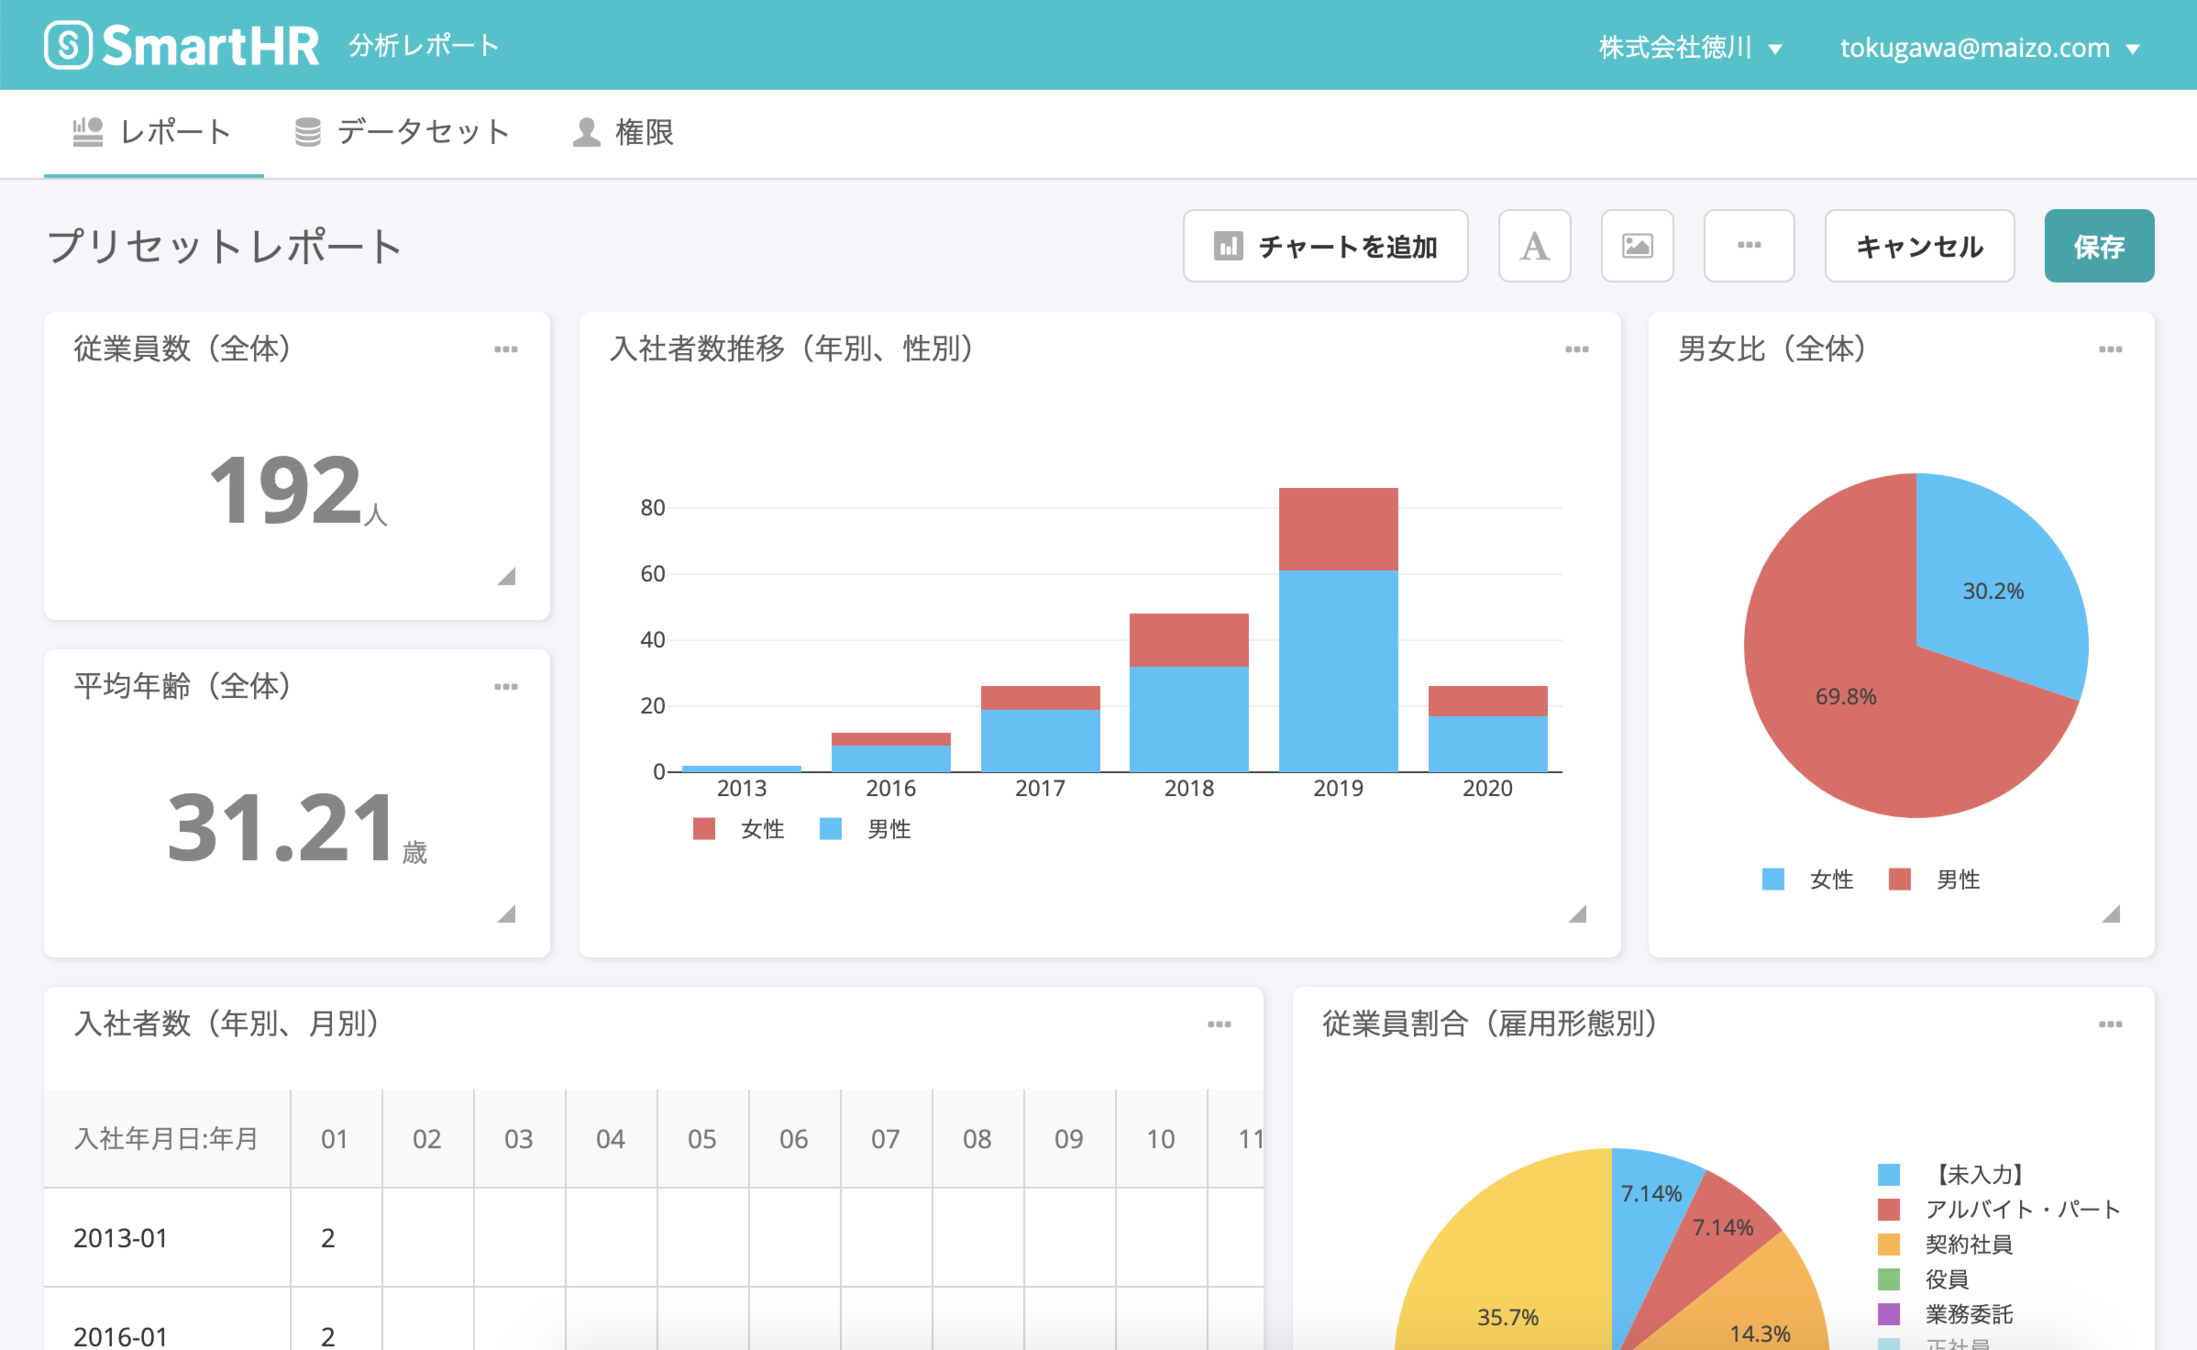
Task: Open options menu for 入社者数（年別、月別） table
Action: coord(1219,1025)
